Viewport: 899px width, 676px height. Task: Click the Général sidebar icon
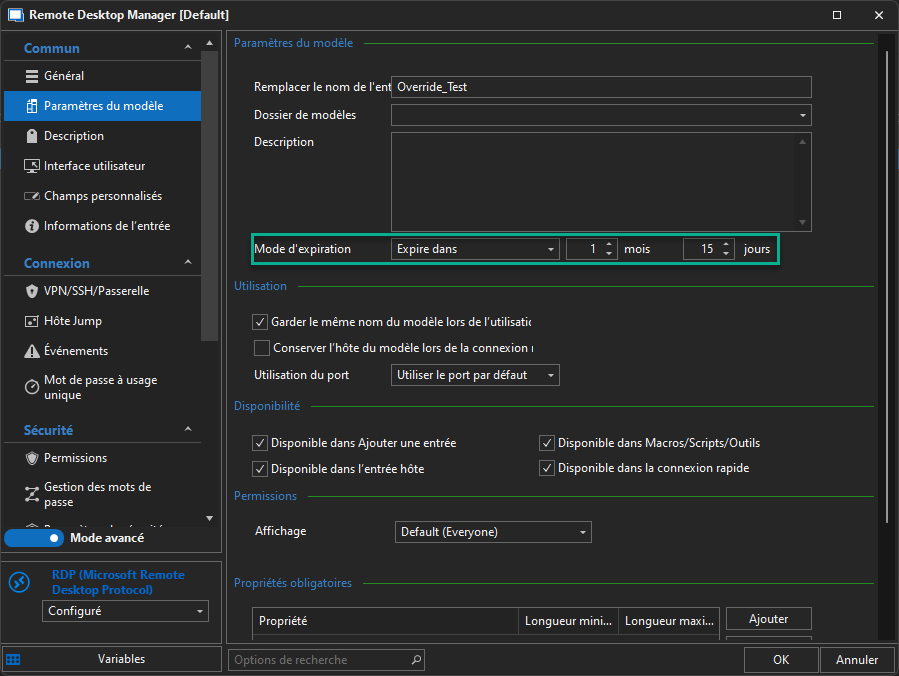pos(31,76)
